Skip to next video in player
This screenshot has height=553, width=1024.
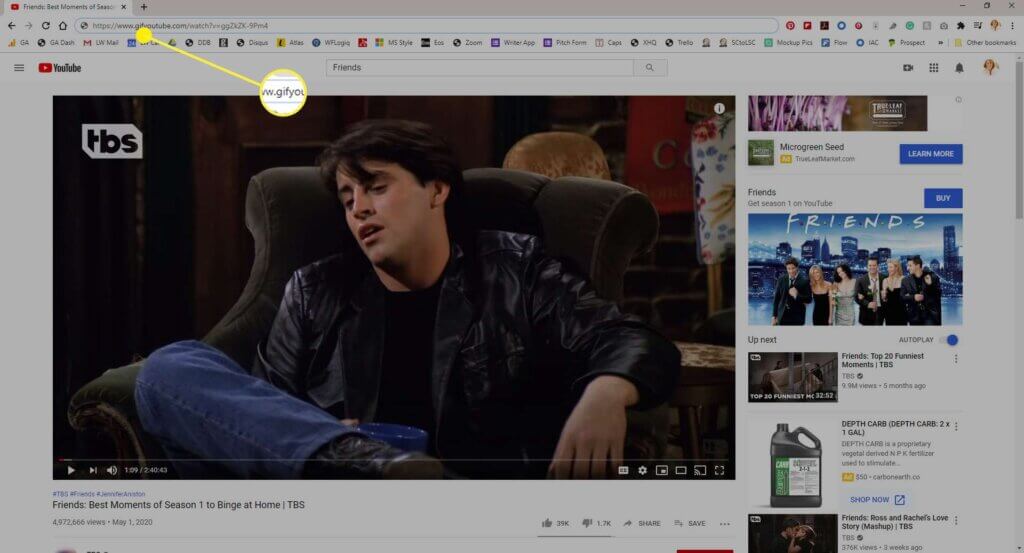click(93, 470)
